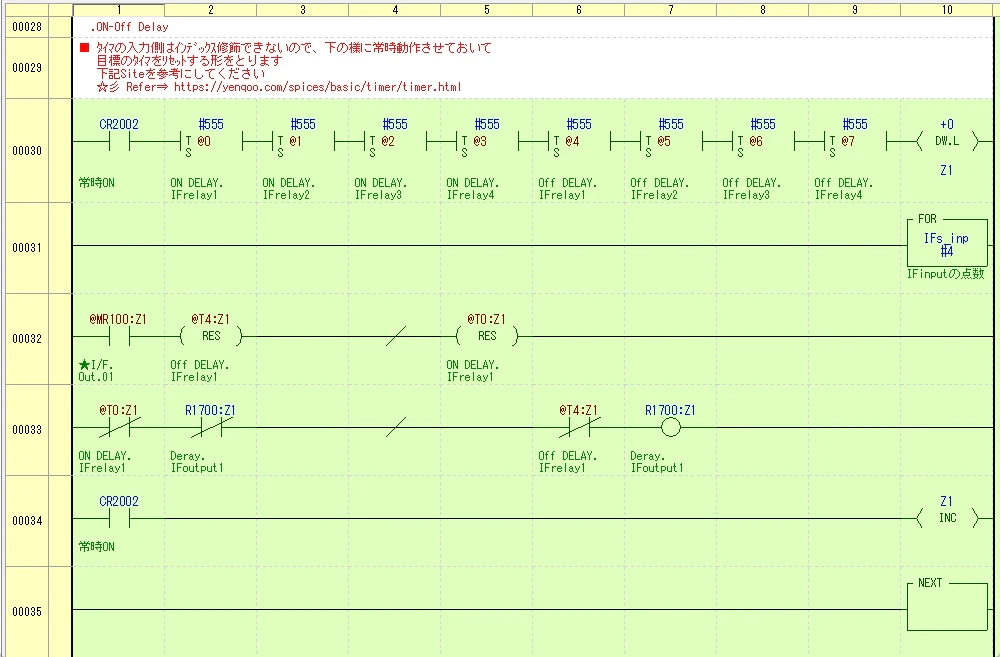Click column header 4
Viewport: 1000px width, 657px height.
(394, 10)
